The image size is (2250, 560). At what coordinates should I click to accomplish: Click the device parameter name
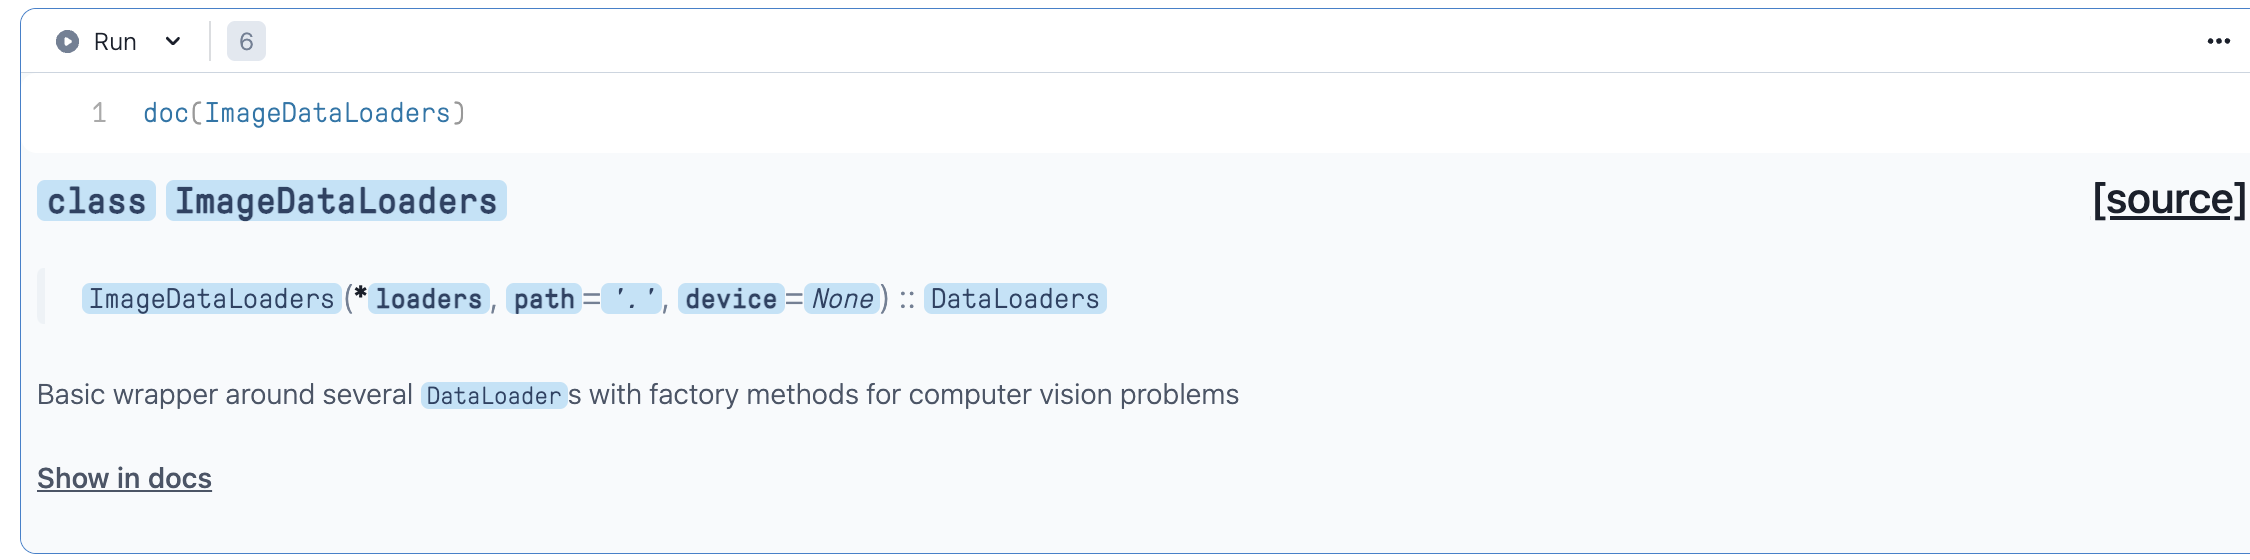(x=731, y=299)
